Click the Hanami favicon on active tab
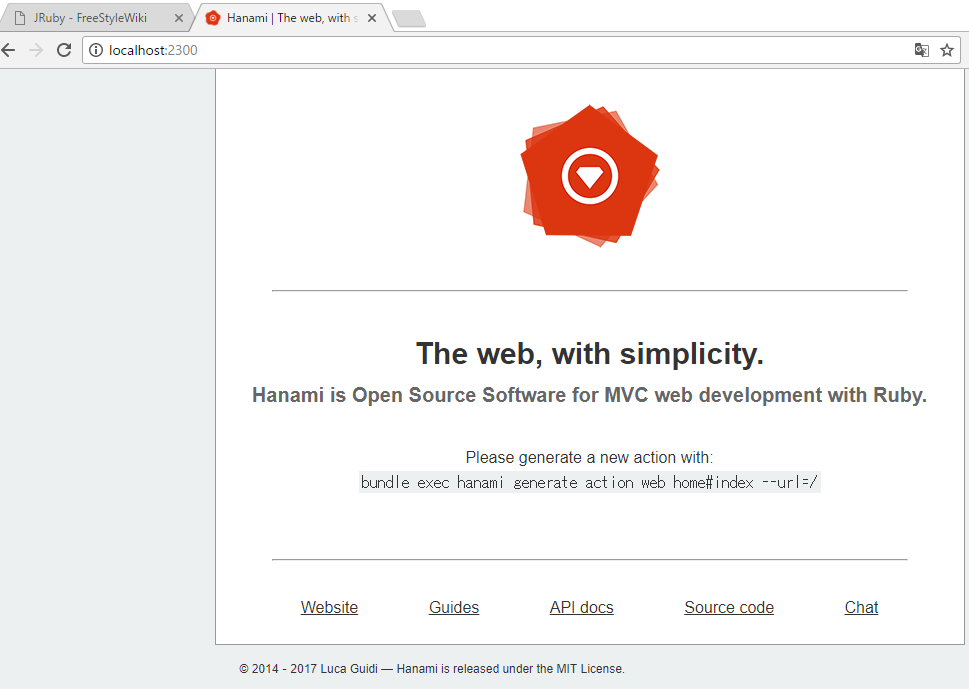The height and width of the screenshot is (689, 969). pyautogui.click(x=213, y=18)
